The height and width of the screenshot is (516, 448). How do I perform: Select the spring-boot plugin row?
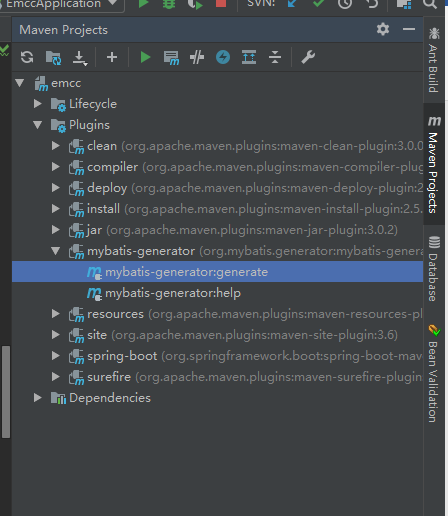click(217, 356)
